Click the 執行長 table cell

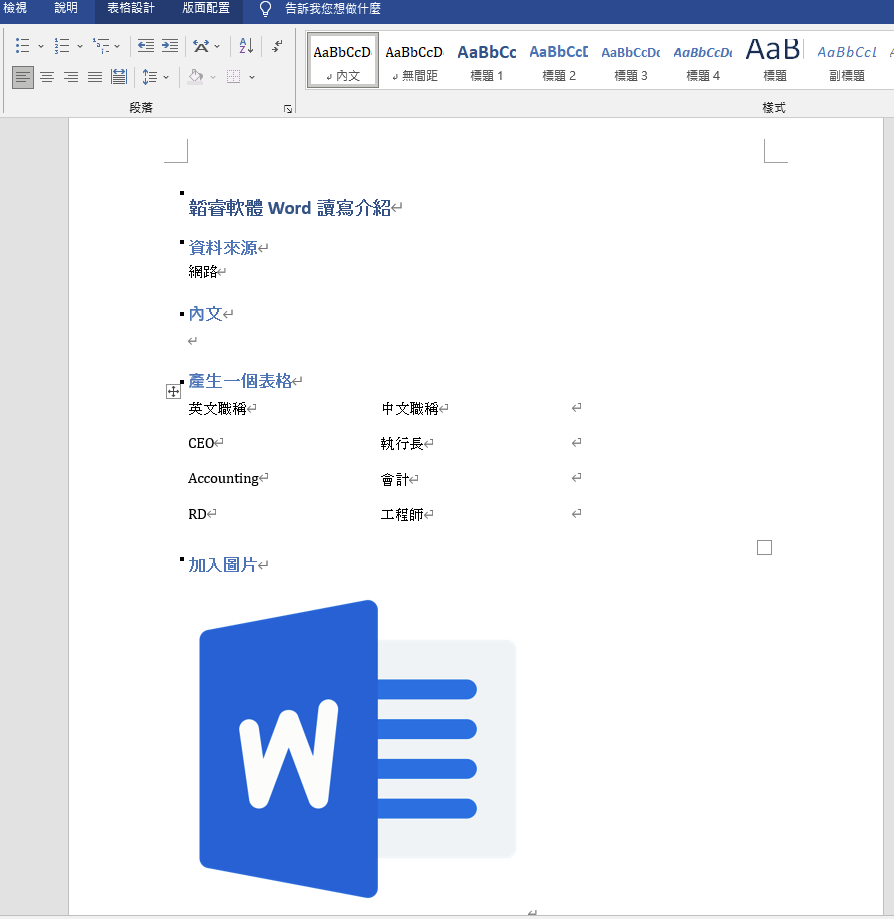click(x=402, y=444)
